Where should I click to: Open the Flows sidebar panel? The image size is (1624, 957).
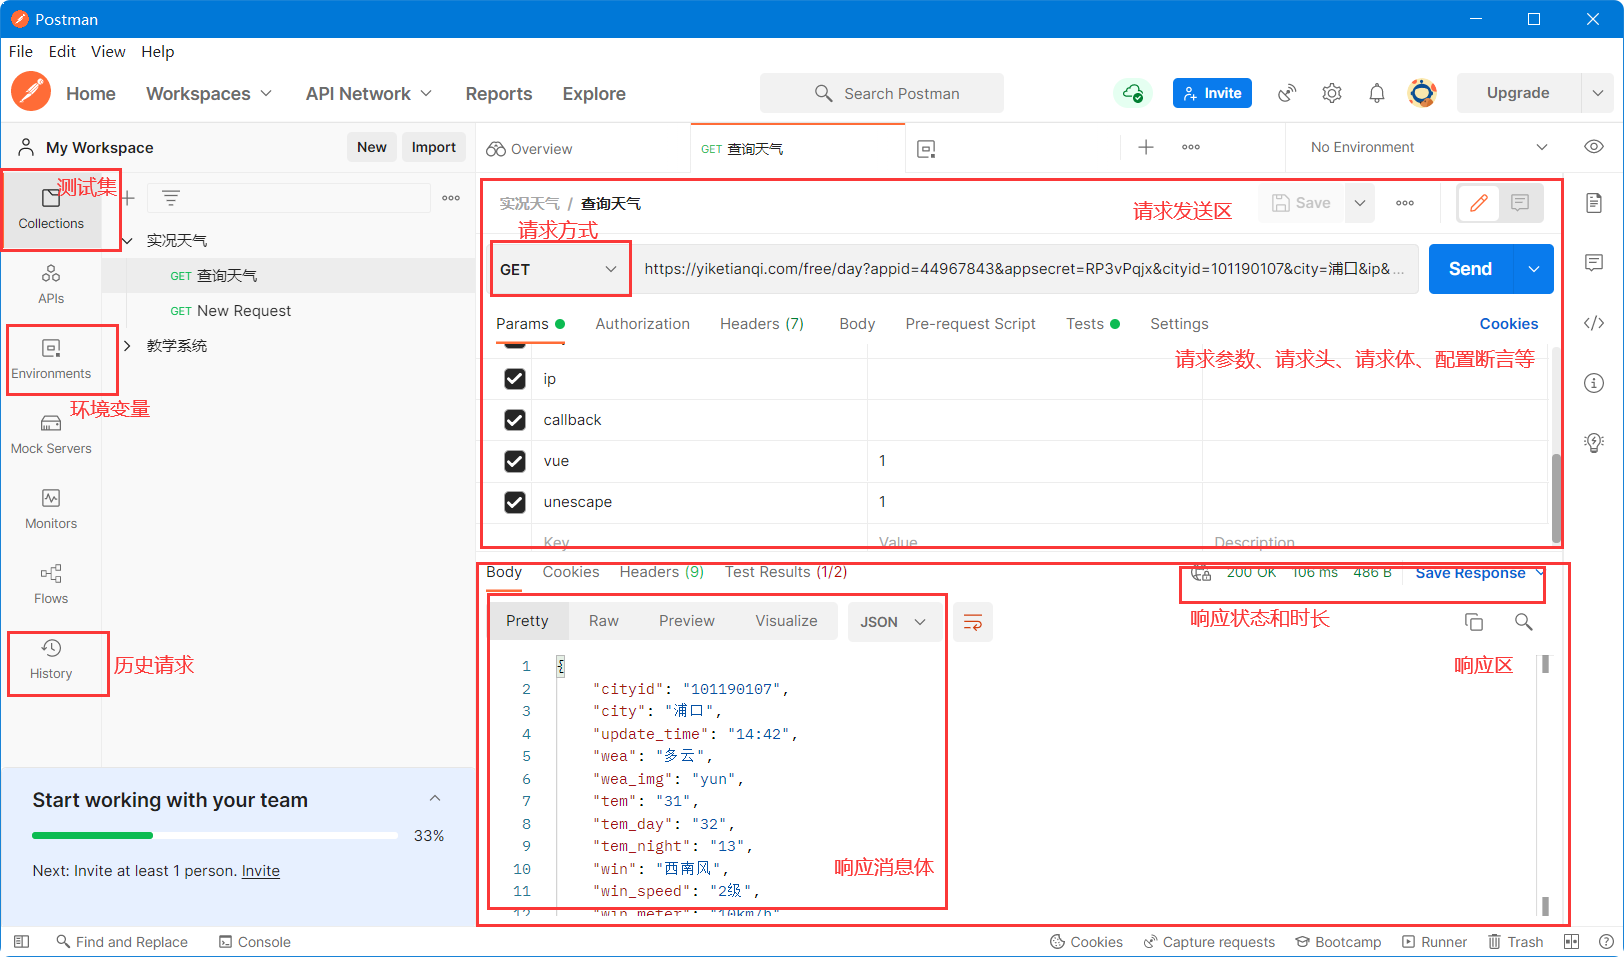[51, 584]
